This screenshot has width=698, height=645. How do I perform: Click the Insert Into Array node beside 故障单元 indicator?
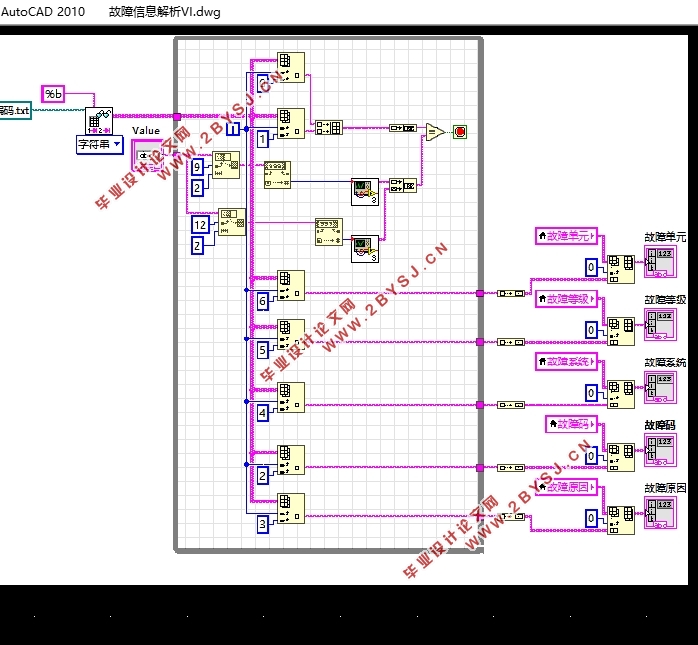point(621,269)
